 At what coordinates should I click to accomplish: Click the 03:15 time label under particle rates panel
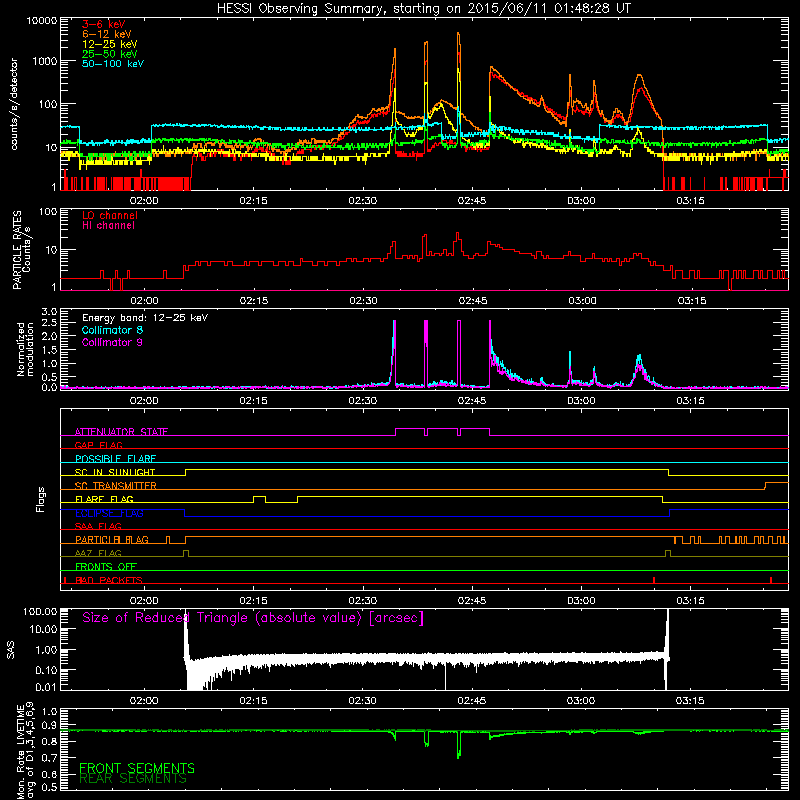click(692, 301)
